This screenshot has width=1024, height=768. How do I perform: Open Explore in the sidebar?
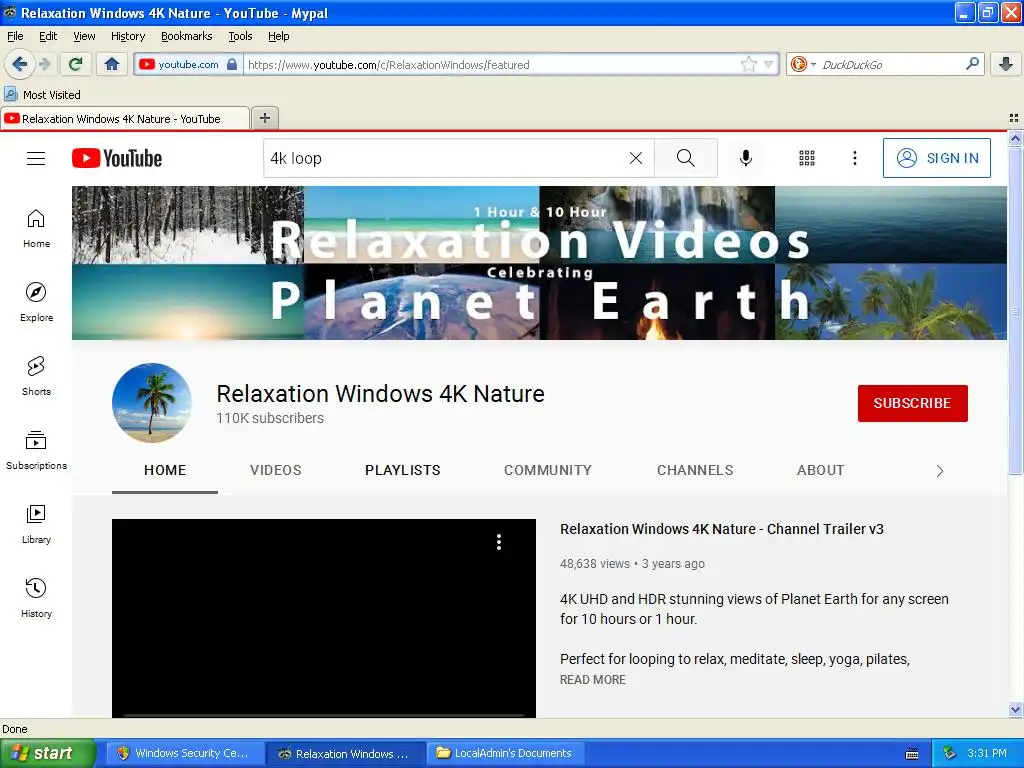coord(36,302)
